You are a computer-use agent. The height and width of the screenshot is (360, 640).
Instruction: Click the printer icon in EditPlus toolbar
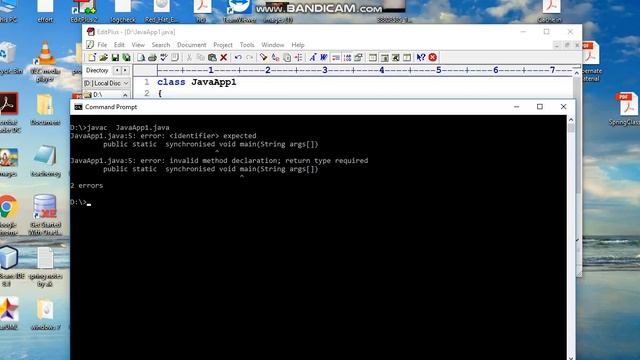[x=152, y=58]
